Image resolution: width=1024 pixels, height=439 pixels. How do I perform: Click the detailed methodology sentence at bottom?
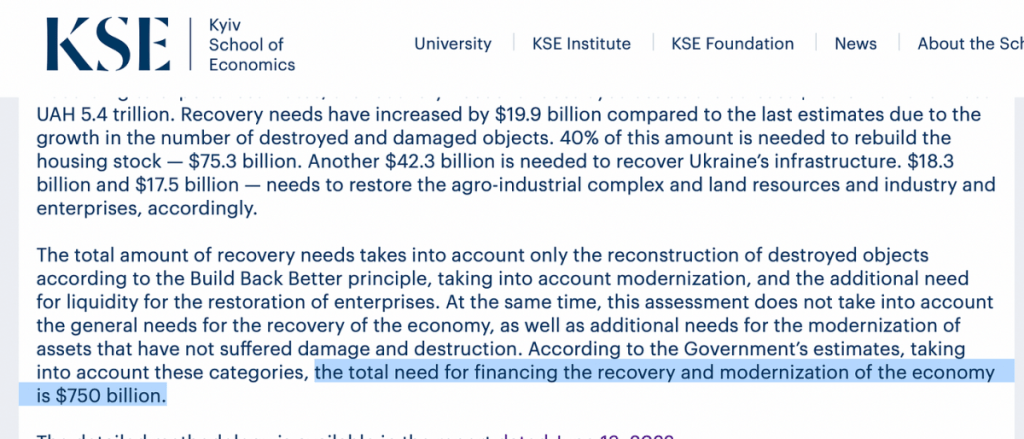pyautogui.click(x=355, y=436)
